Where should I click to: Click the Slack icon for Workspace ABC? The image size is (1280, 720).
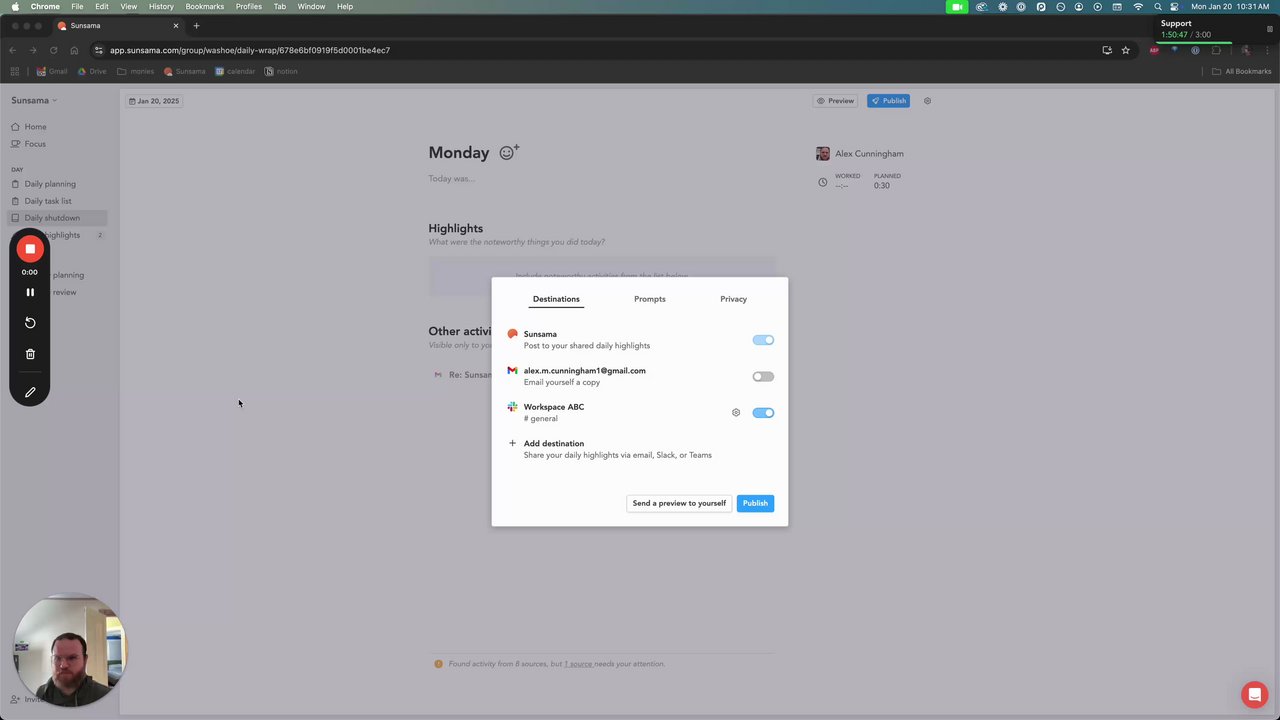click(x=512, y=407)
